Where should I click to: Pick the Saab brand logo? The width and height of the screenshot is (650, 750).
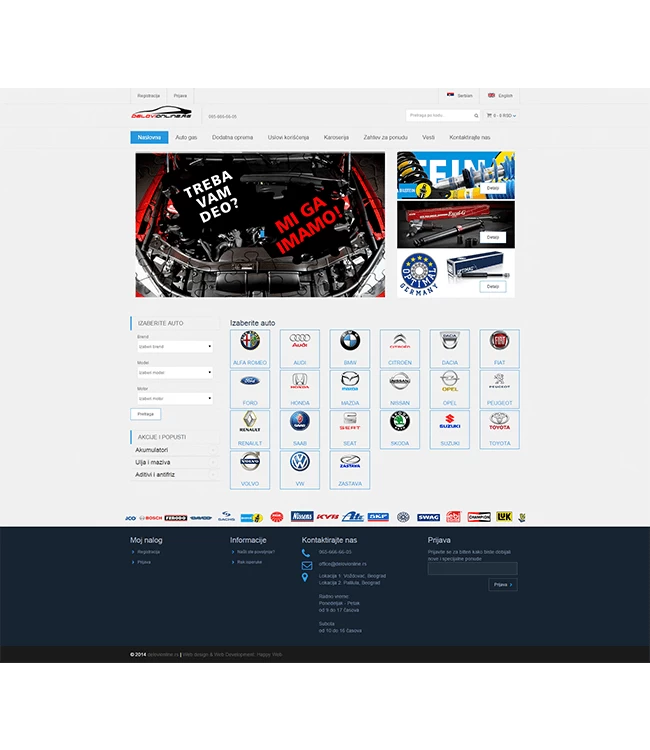[299, 421]
